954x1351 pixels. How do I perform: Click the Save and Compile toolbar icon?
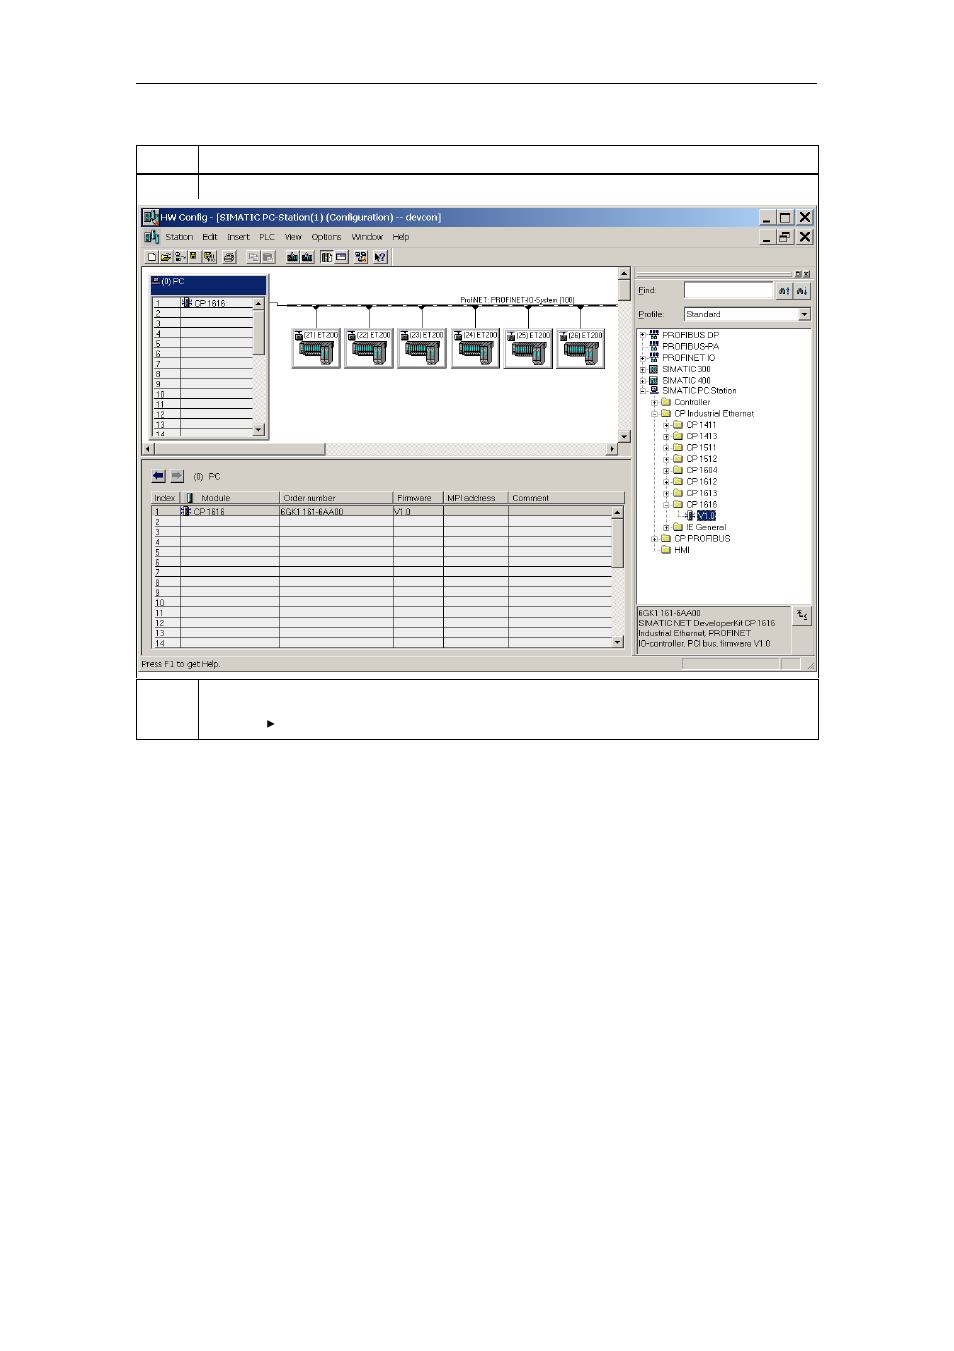(x=209, y=257)
